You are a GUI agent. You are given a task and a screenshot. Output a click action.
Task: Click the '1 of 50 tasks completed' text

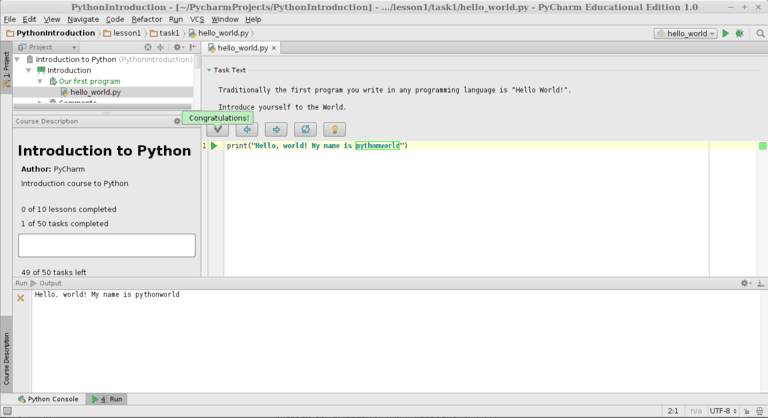65,223
